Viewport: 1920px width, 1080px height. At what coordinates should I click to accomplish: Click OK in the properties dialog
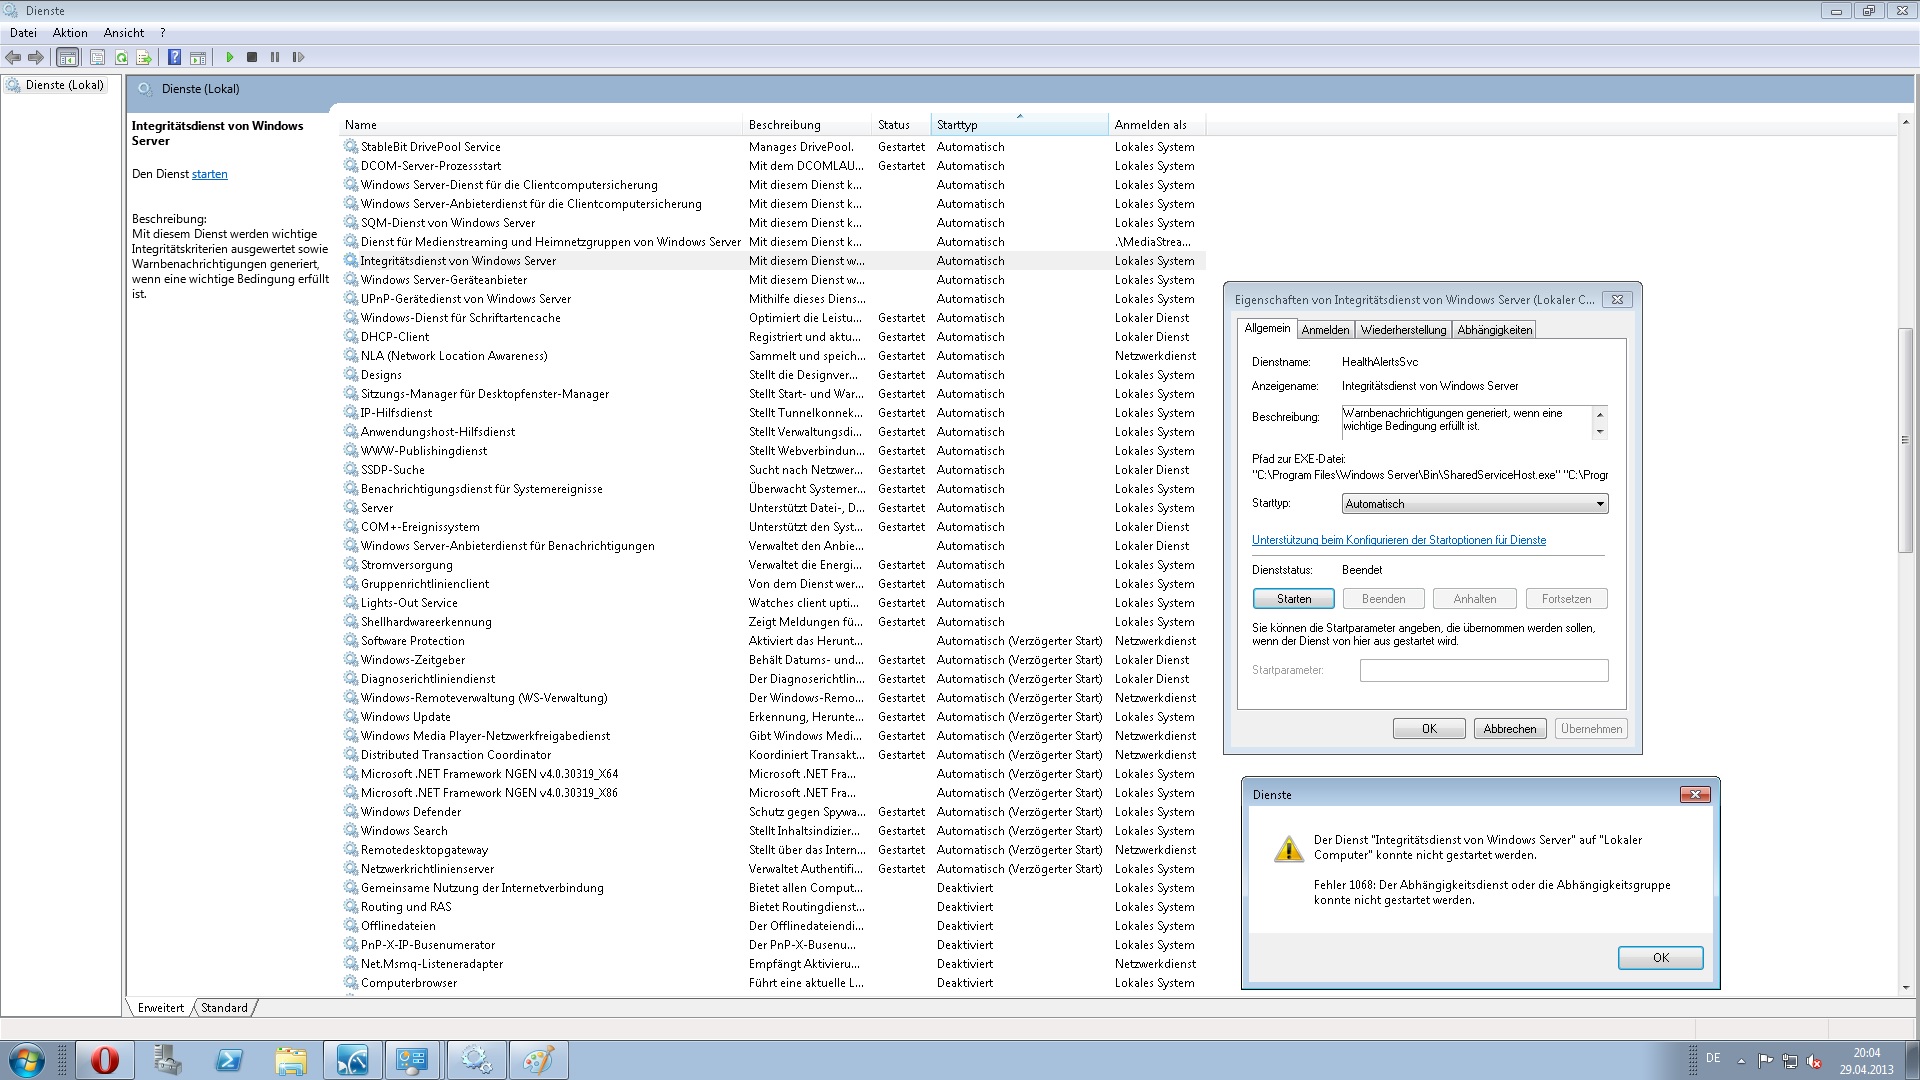1429,729
